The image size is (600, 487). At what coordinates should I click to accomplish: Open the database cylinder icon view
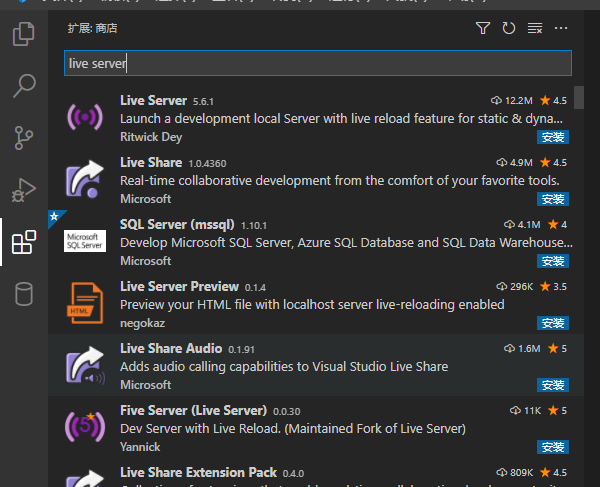coord(23,294)
